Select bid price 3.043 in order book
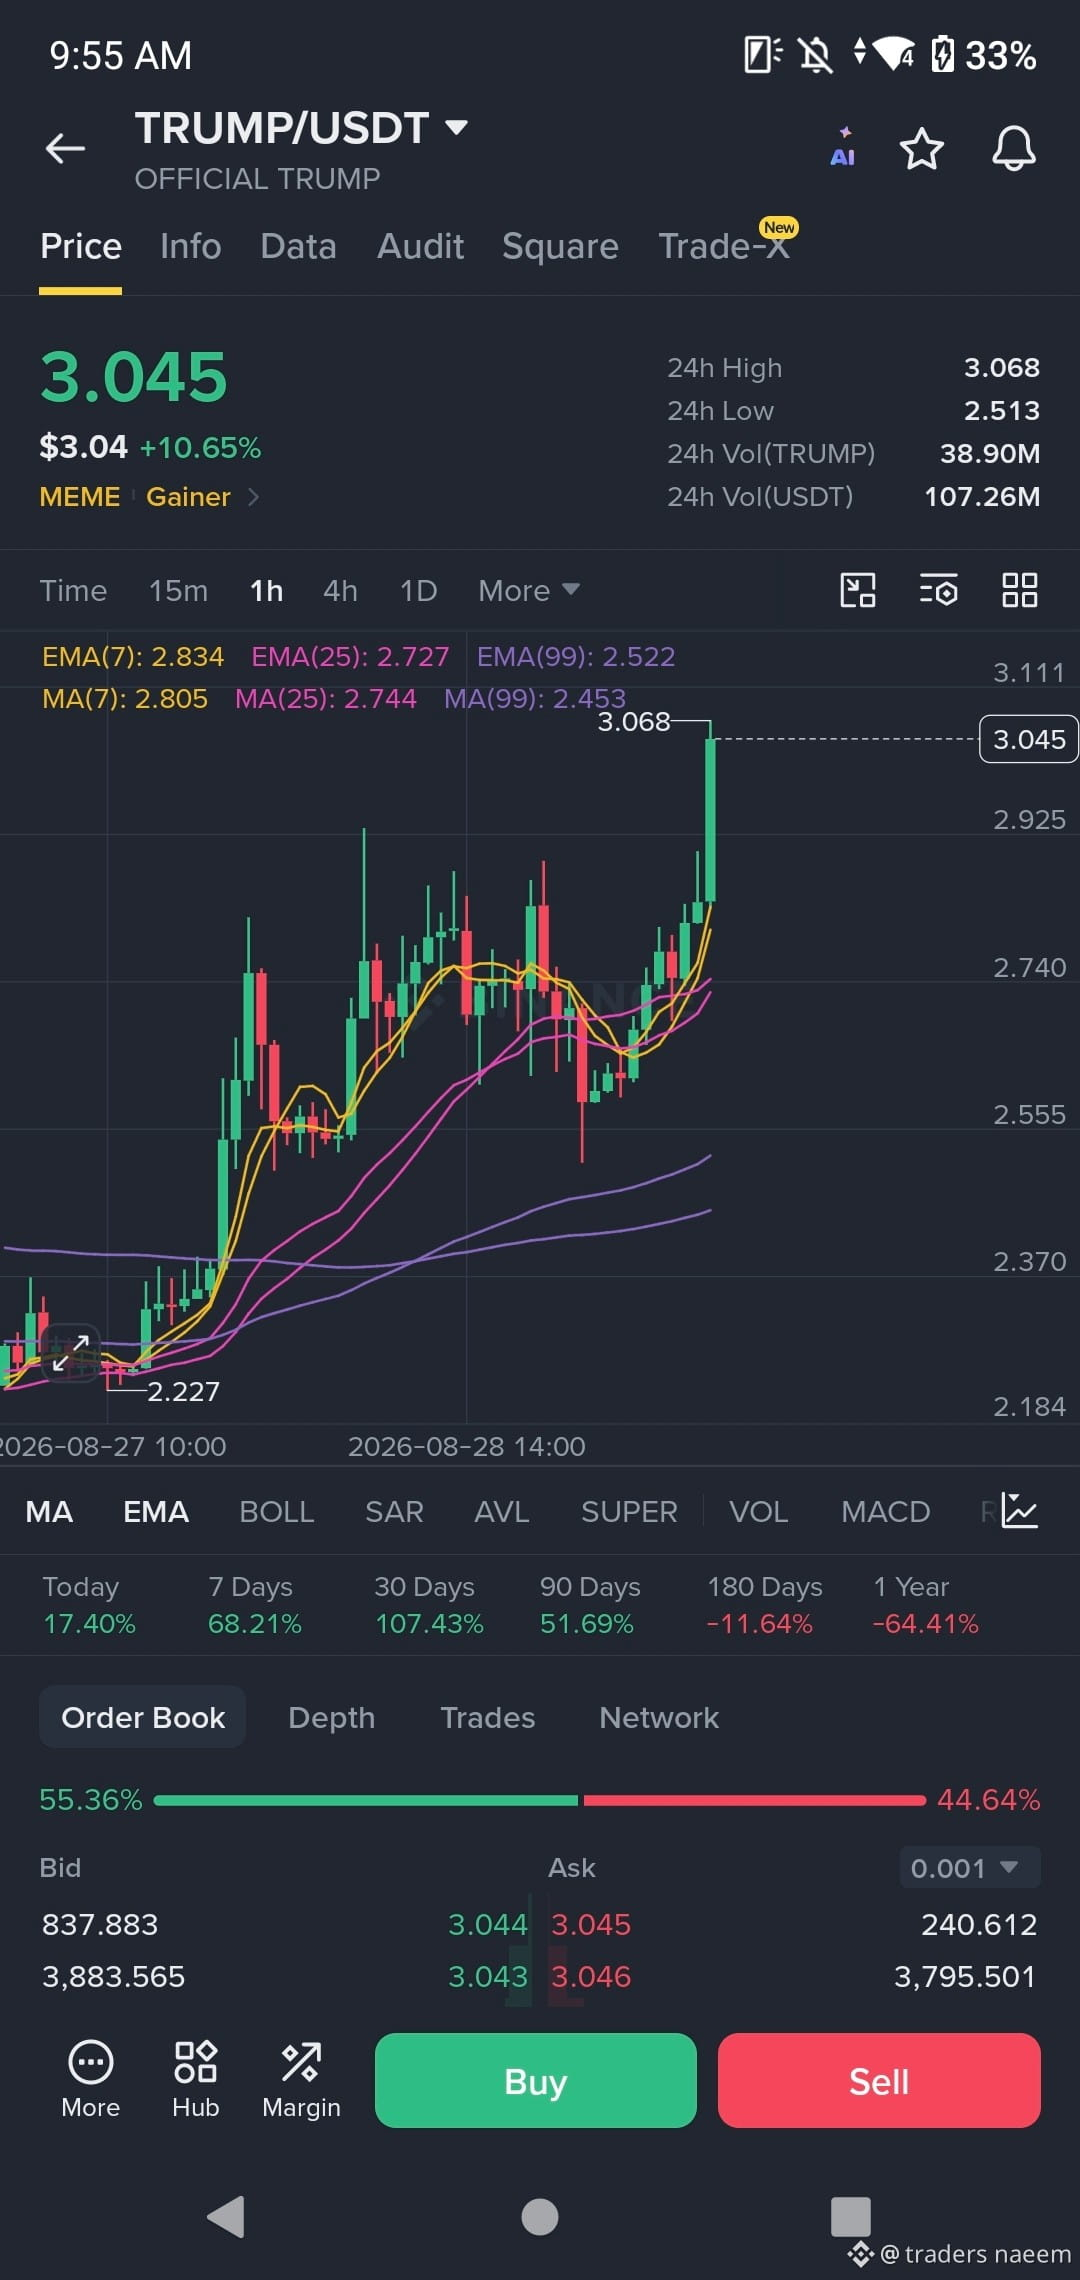The height and width of the screenshot is (2280, 1080). pyautogui.click(x=487, y=1976)
